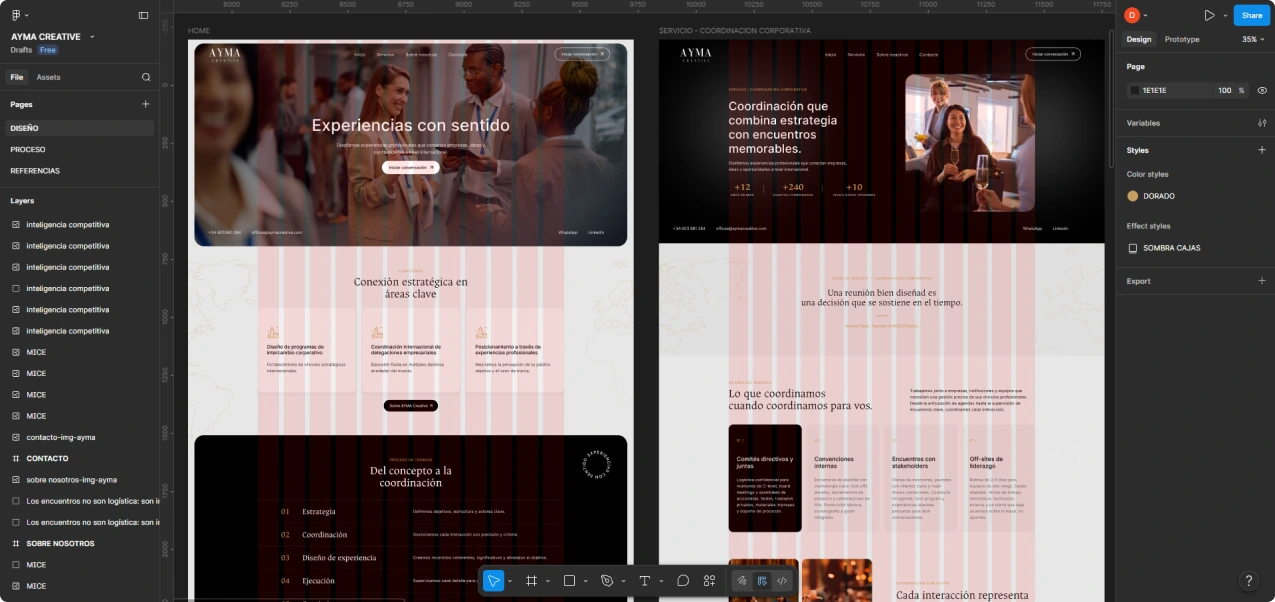
Task: Open the zoom level 35% dropdown
Action: click(1254, 39)
